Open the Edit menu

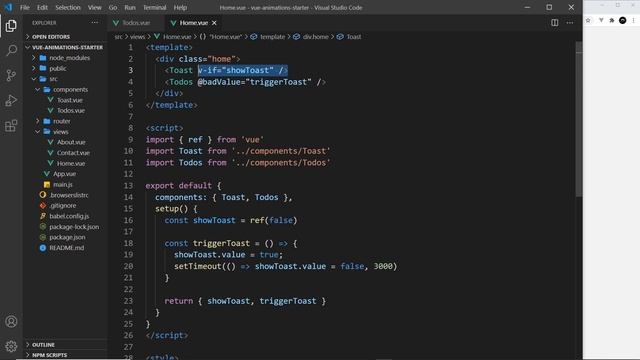pyautogui.click(x=42, y=7)
